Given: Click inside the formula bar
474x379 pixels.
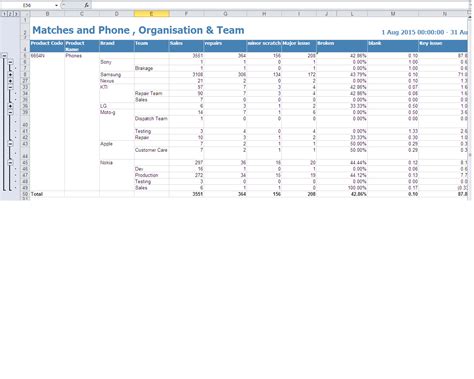Looking at the screenshot, I should pos(280,5).
